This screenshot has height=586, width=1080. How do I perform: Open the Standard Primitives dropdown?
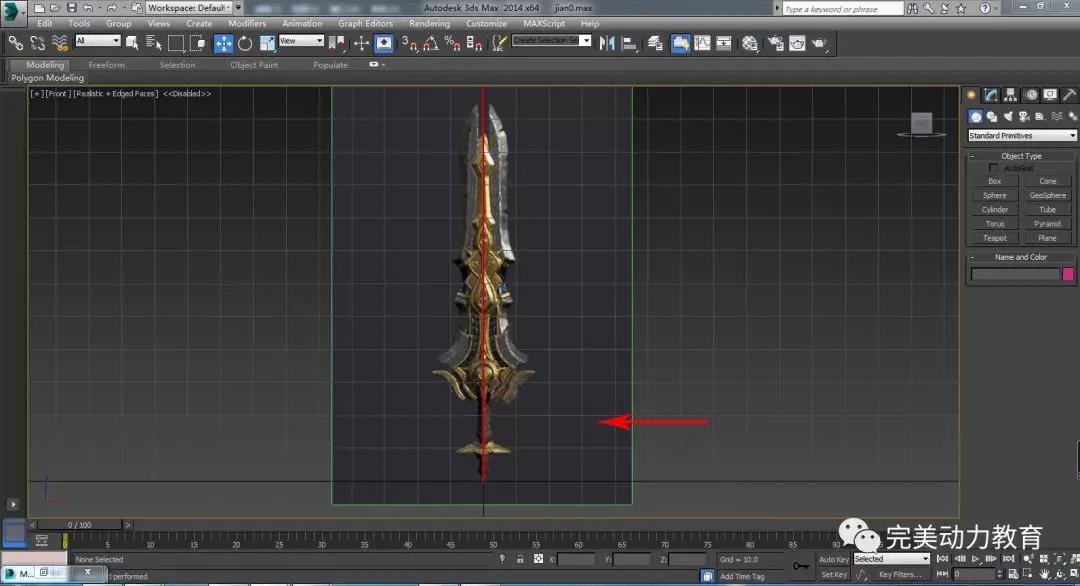[x=1022, y=136]
